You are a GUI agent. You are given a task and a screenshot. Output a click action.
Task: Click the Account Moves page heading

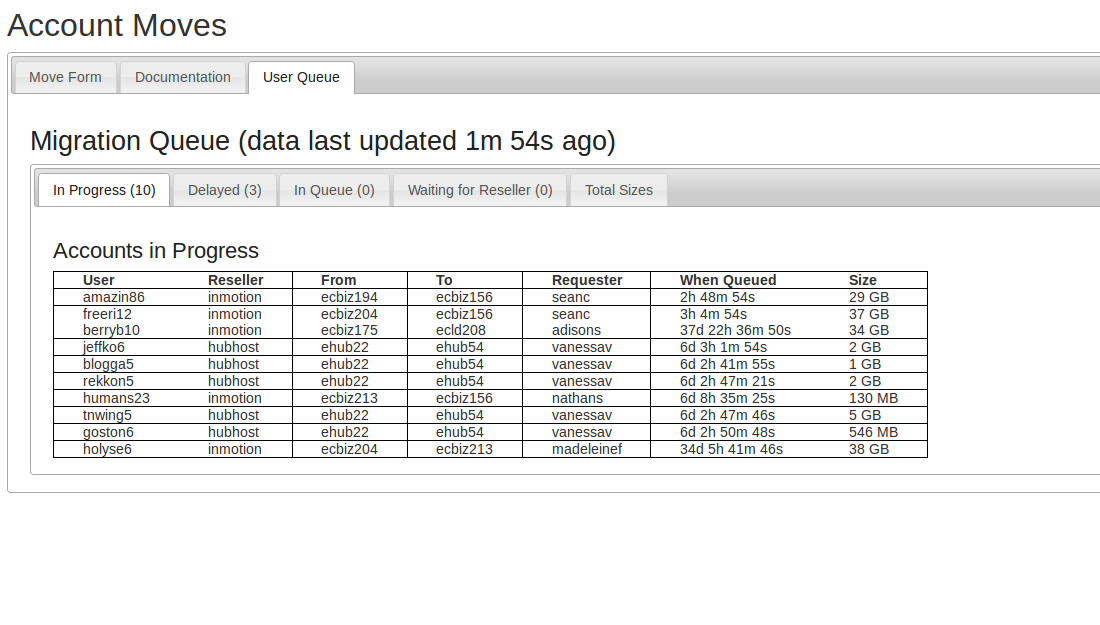click(x=117, y=25)
